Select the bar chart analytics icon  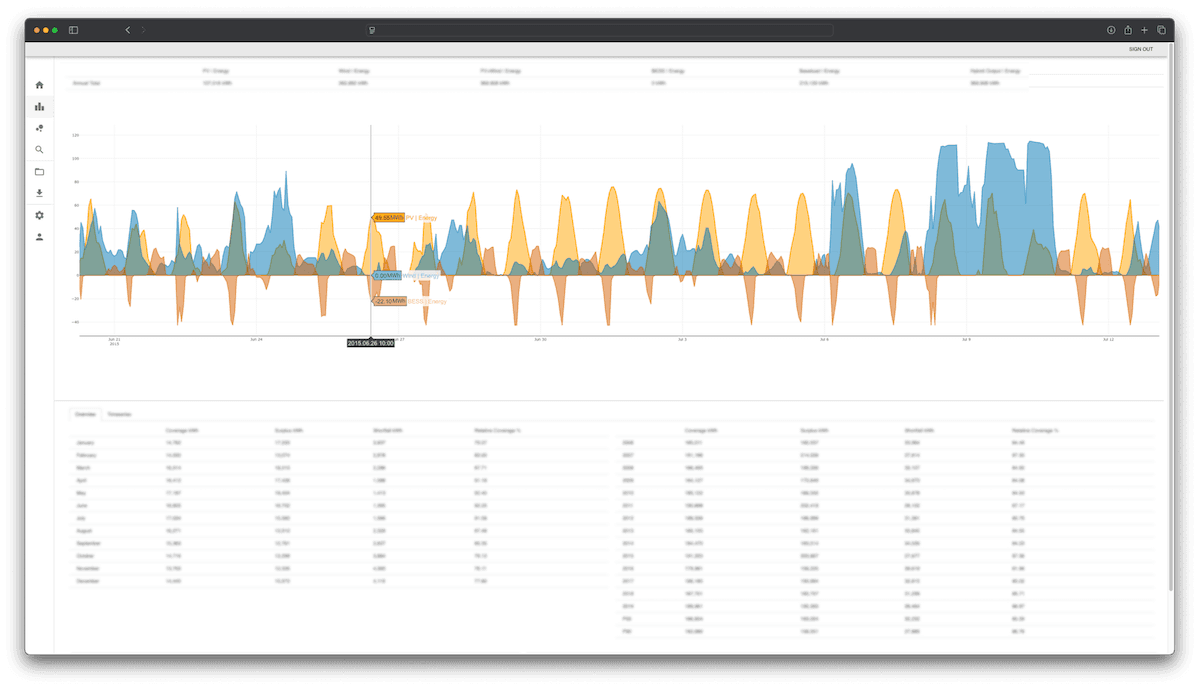pyautogui.click(x=39, y=105)
